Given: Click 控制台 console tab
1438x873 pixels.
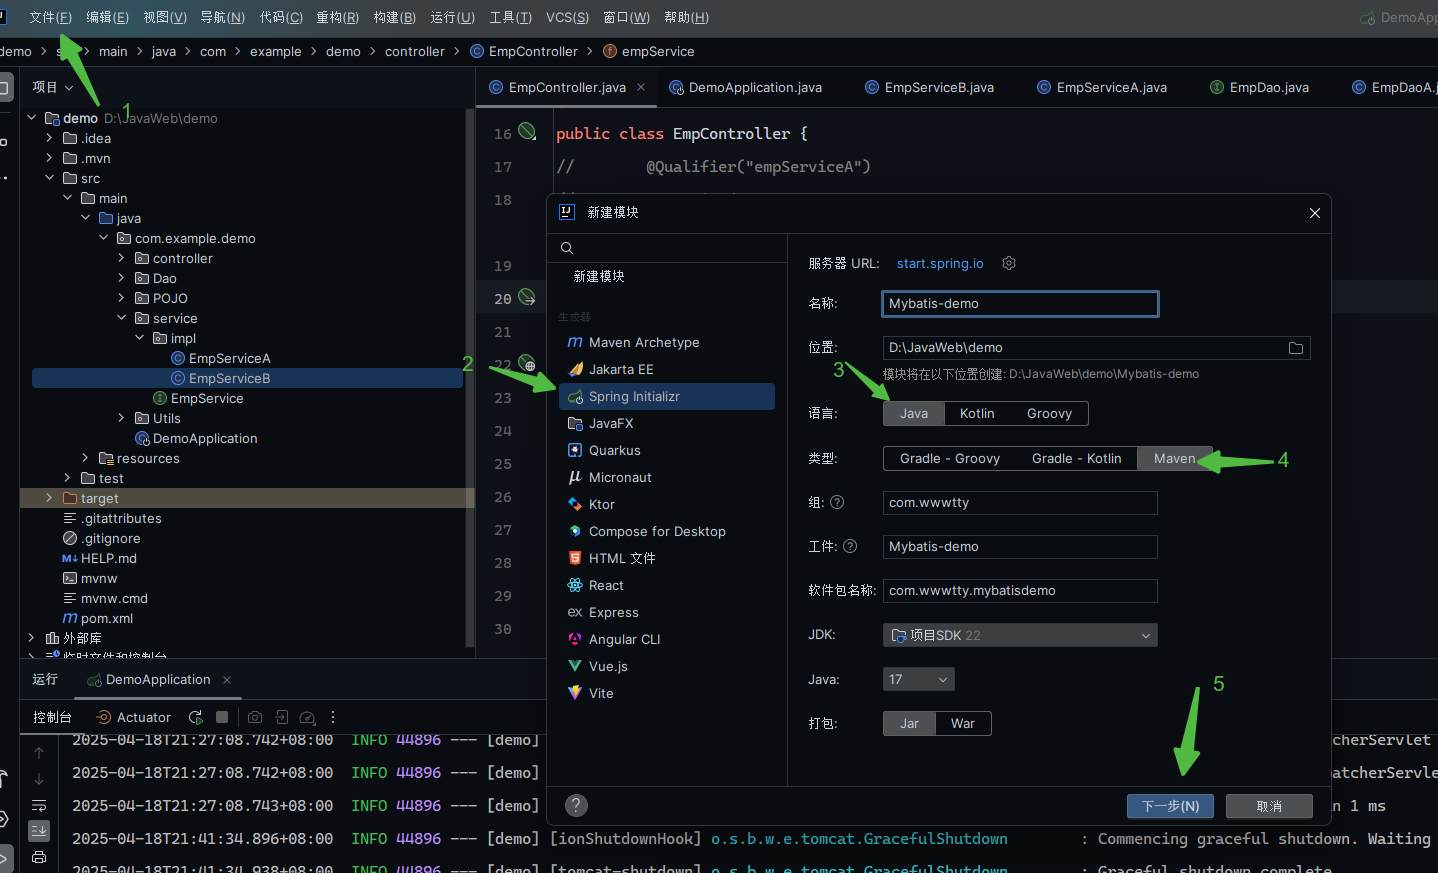Looking at the screenshot, I should tap(52, 717).
